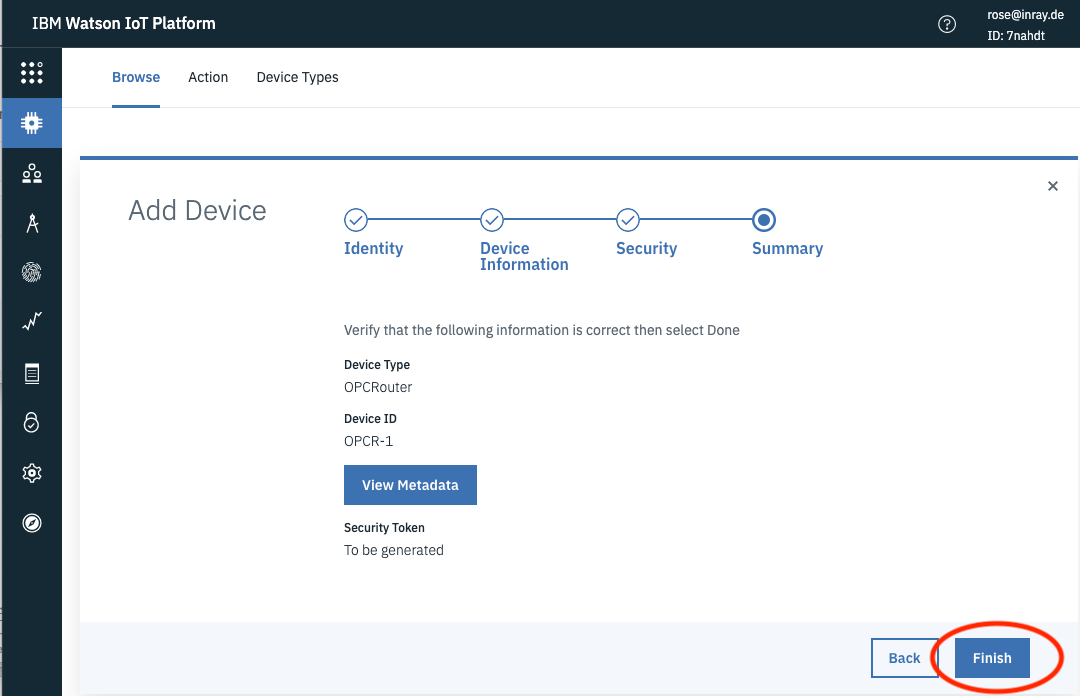This screenshot has height=696, width=1080.
Task: Select the Devices chip icon in sidebar
Action: tap(32, 123)
